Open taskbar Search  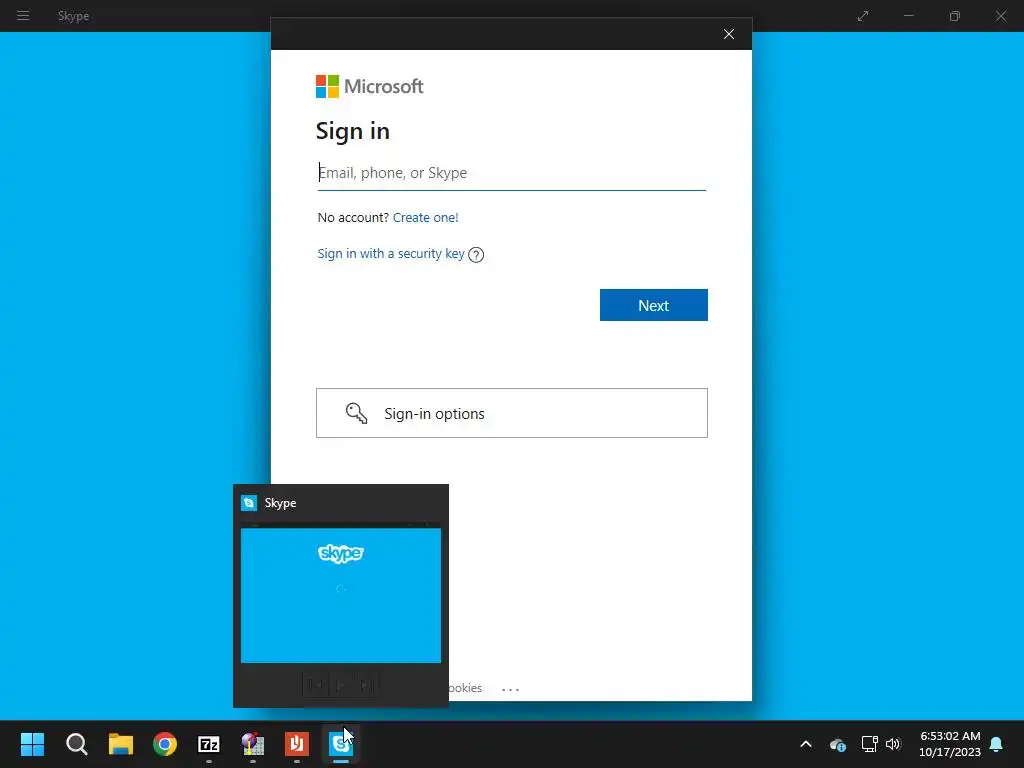(76, 744)
